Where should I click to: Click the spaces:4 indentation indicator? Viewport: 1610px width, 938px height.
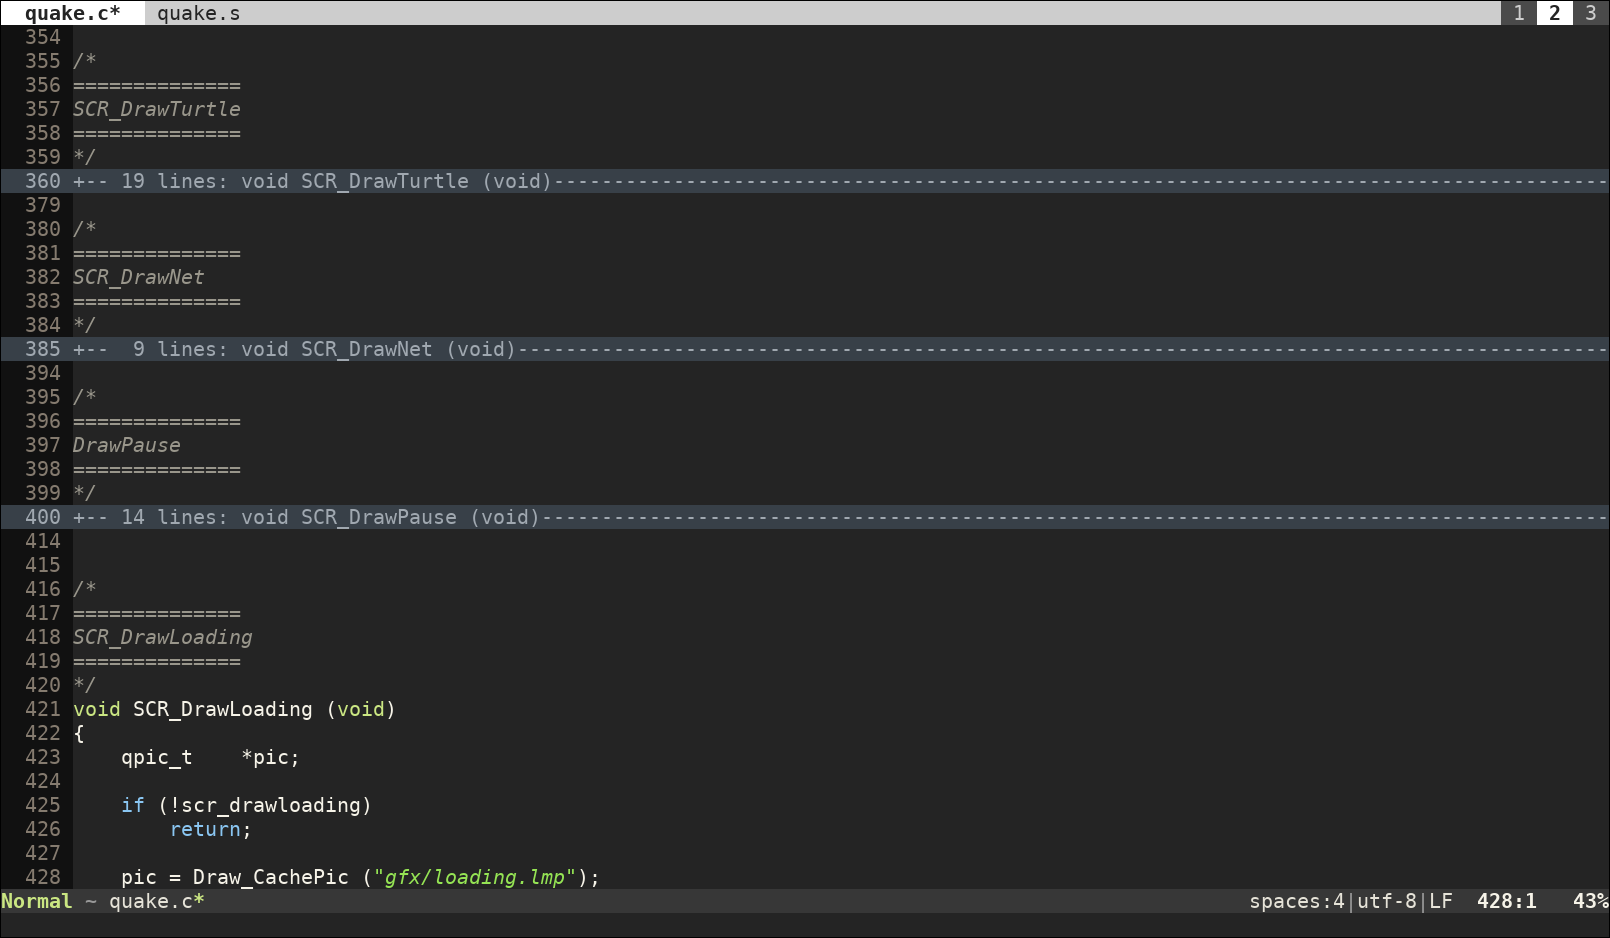click(1297, 901)
